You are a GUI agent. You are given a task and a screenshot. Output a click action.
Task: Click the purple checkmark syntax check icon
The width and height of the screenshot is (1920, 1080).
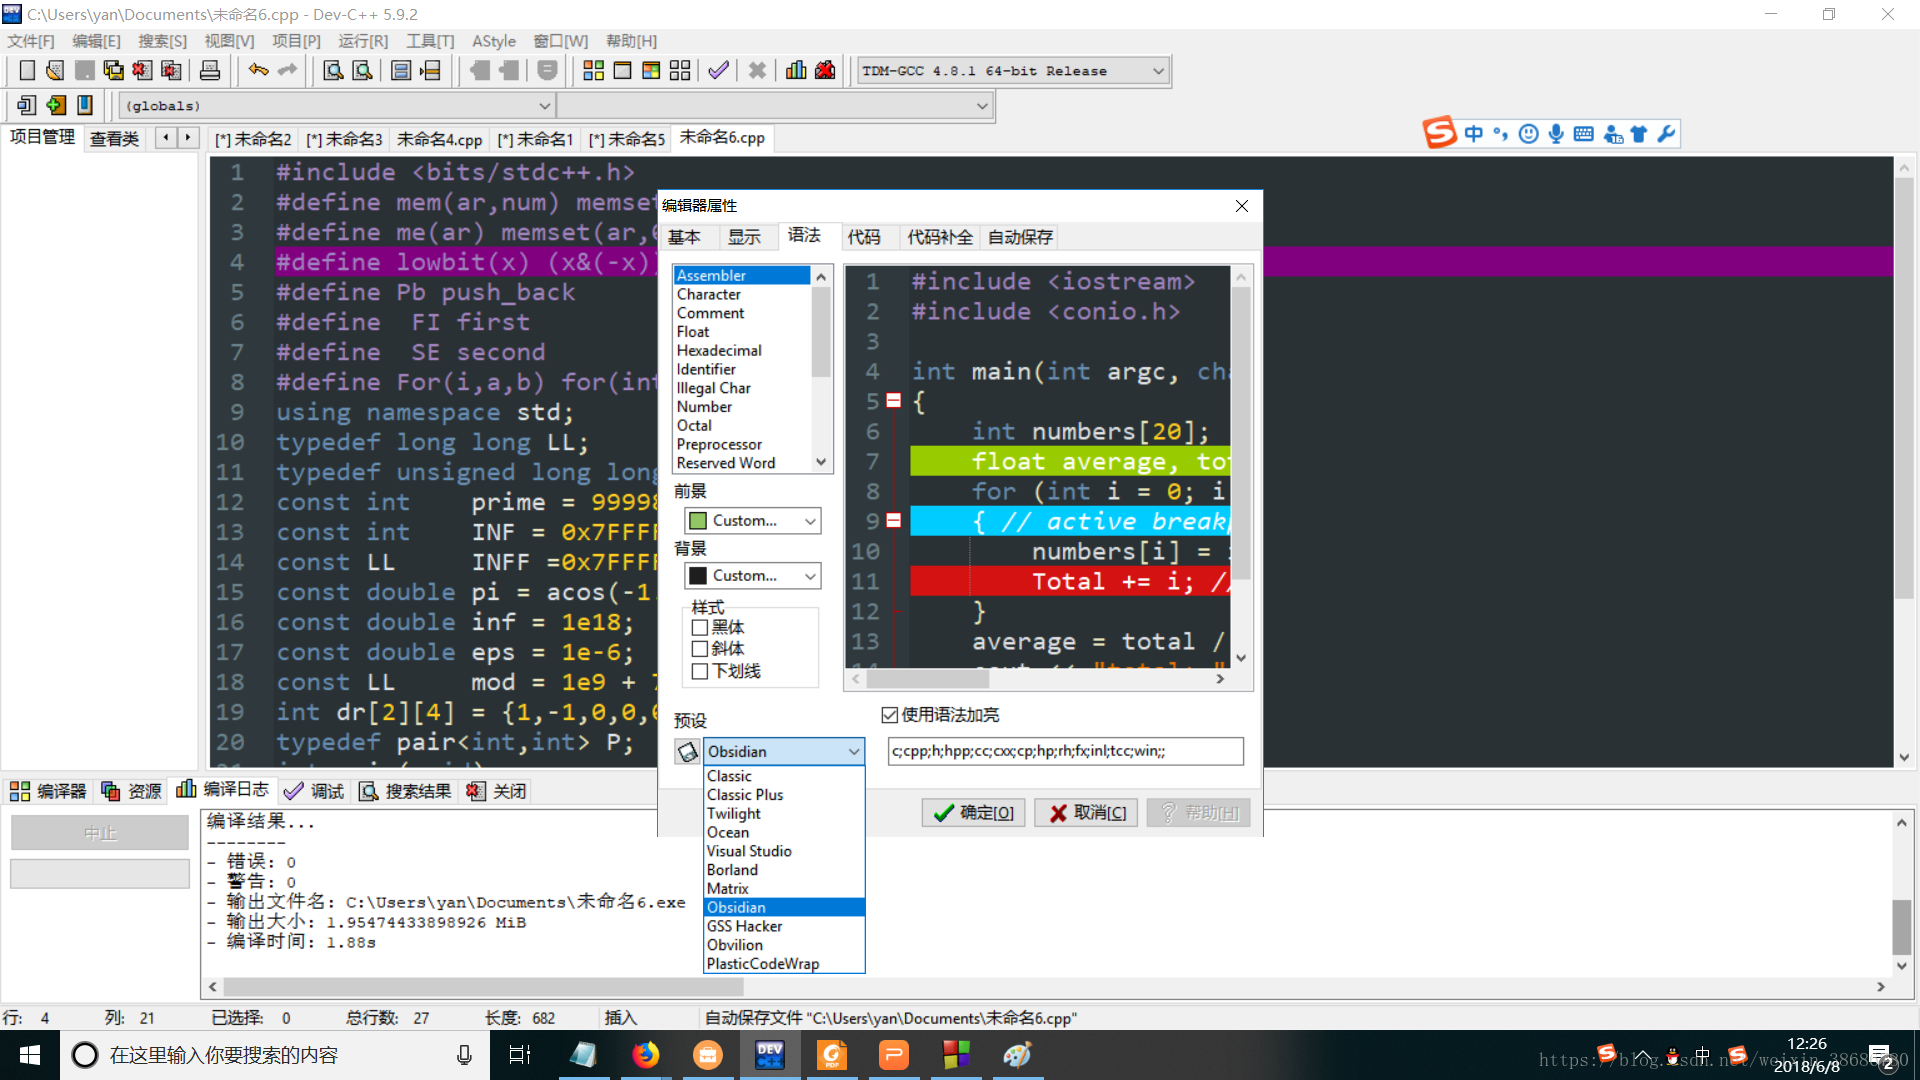tap(718, 70)
